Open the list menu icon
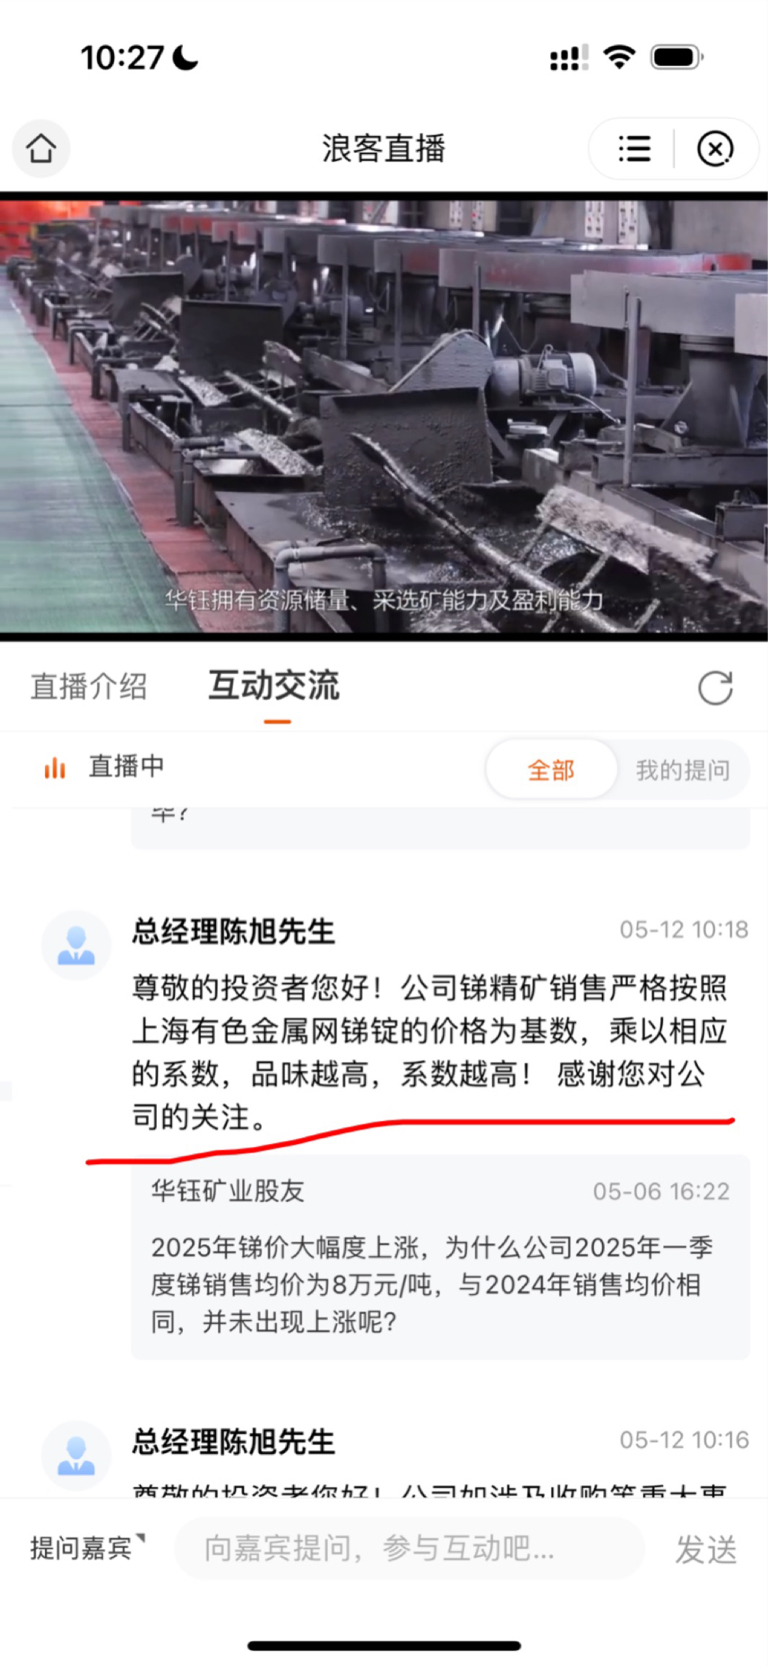Screen dimensions: 768x1667 (x=634, y=149)
